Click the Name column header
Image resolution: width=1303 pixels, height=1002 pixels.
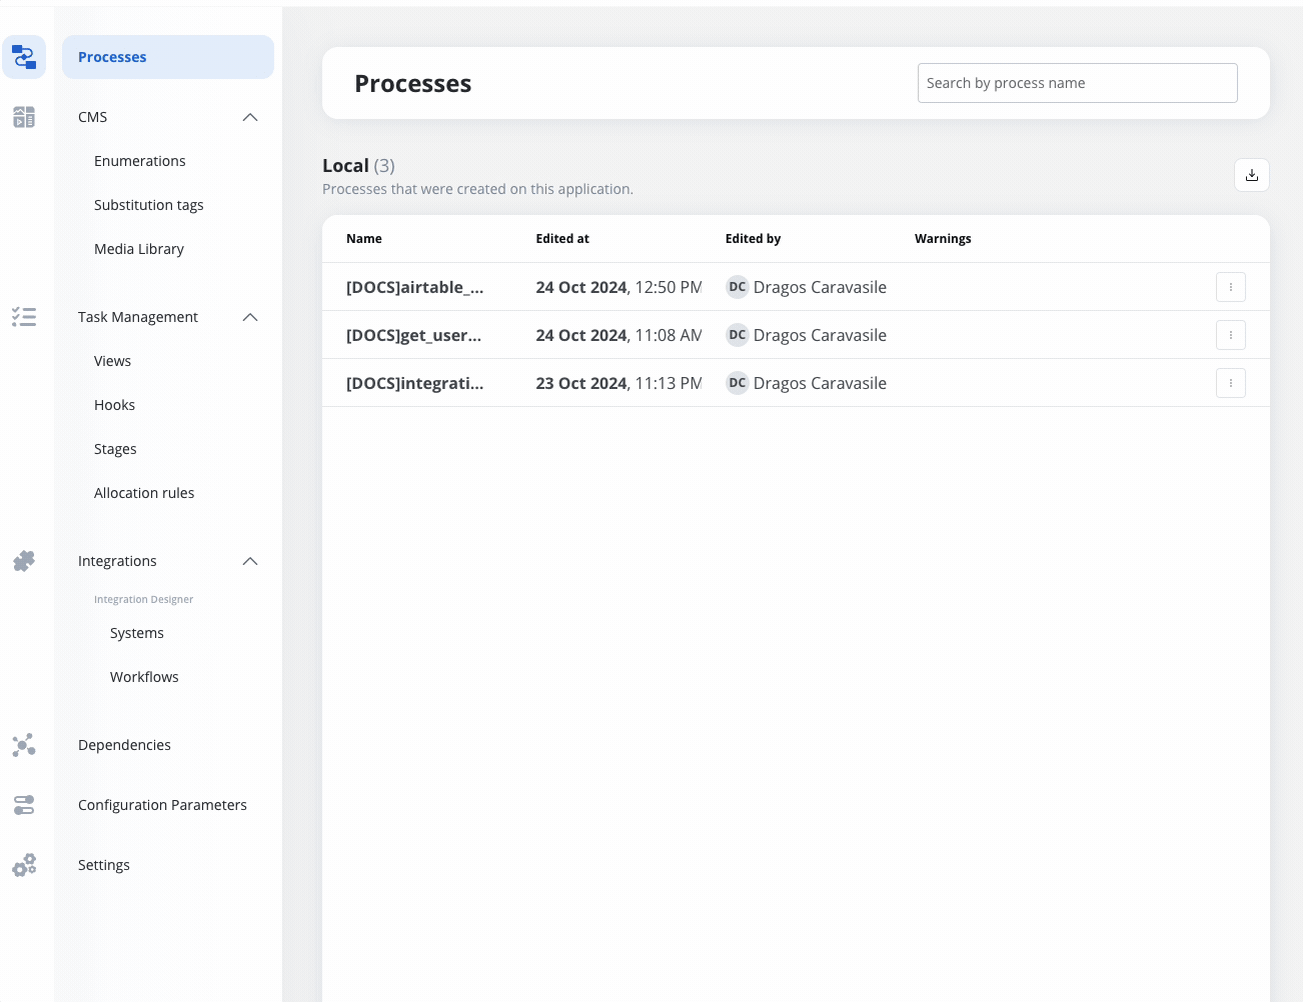tap(364, 239)
